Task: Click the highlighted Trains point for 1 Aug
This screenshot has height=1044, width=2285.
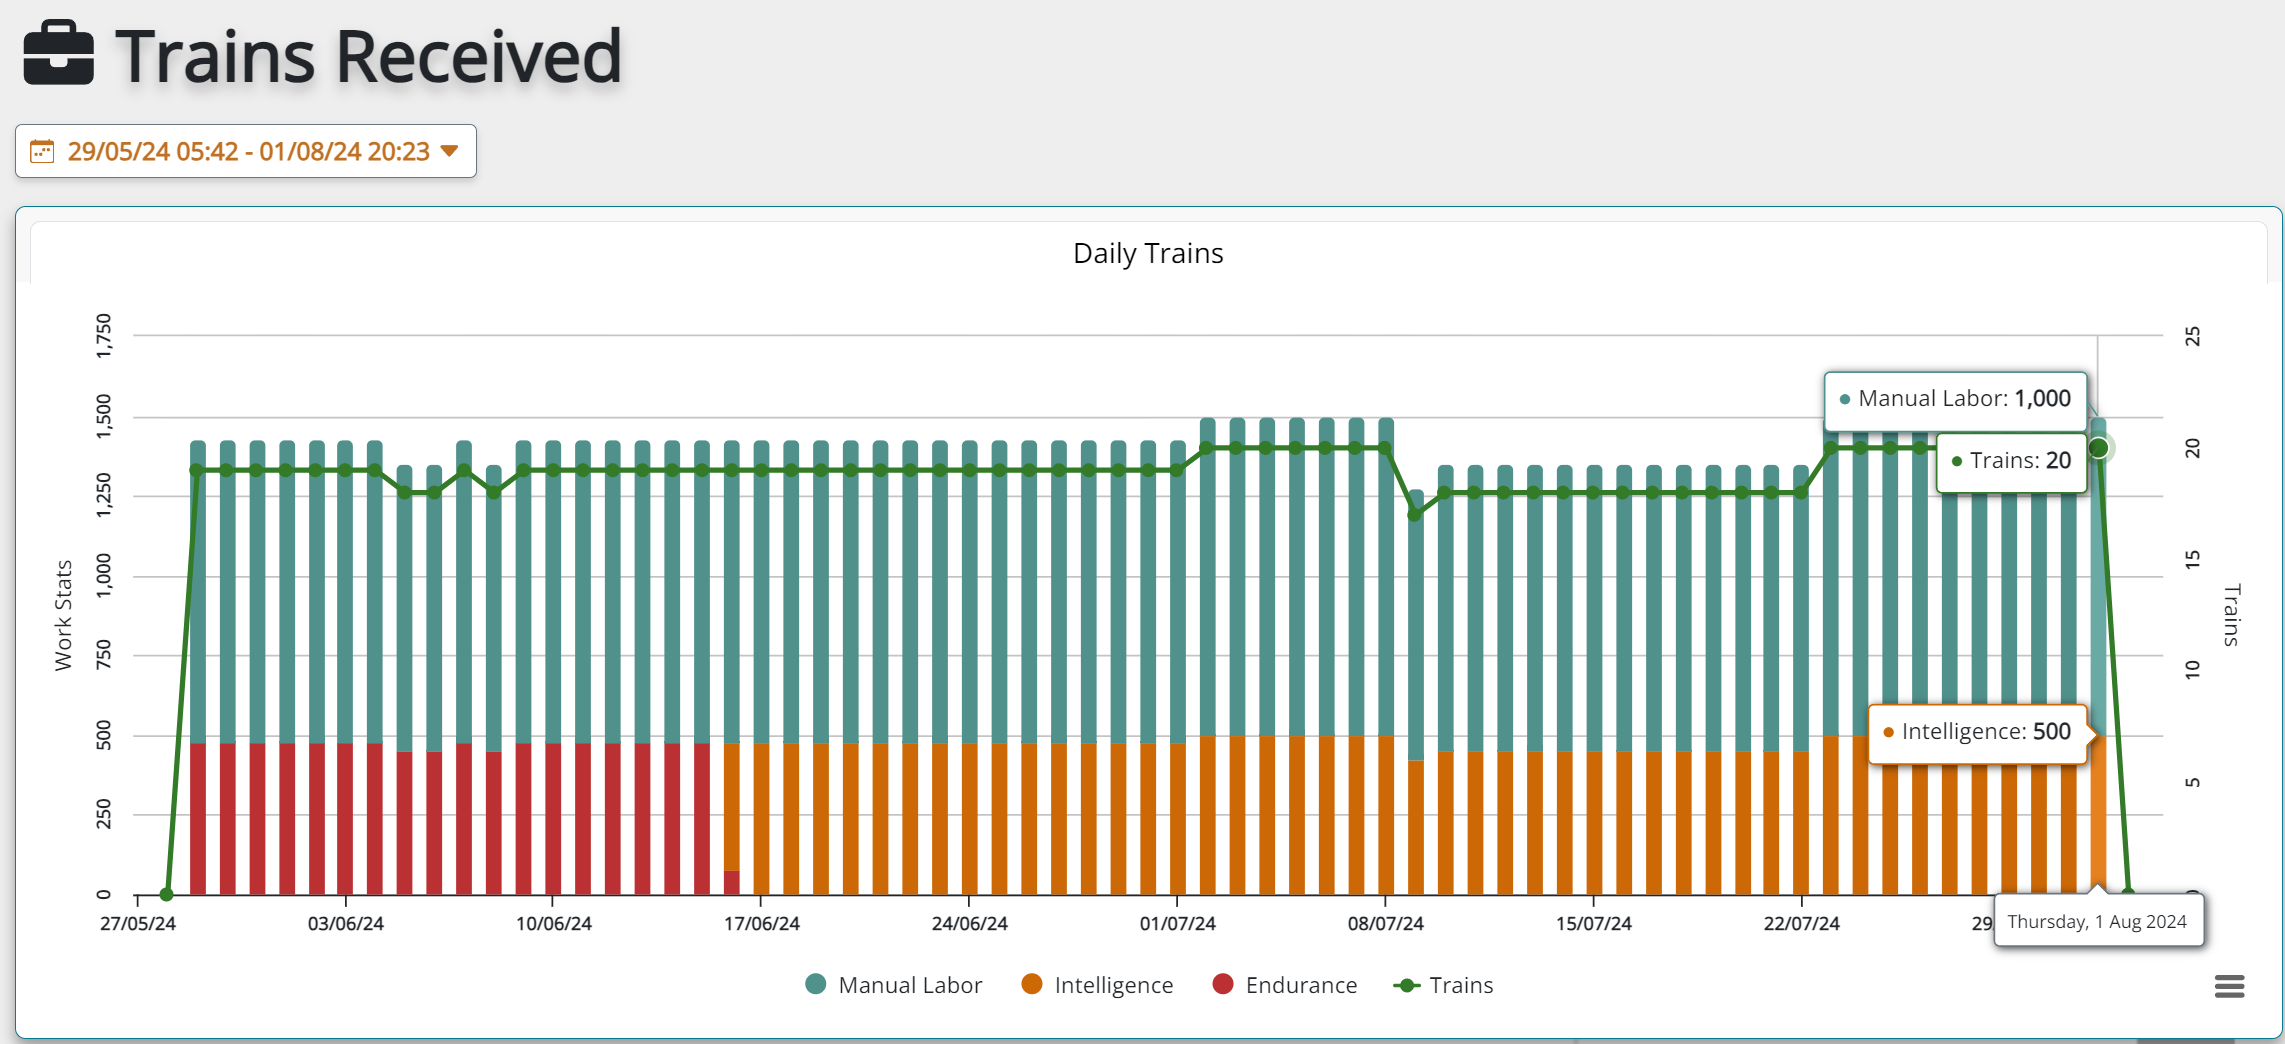Action: point(2098,448)
